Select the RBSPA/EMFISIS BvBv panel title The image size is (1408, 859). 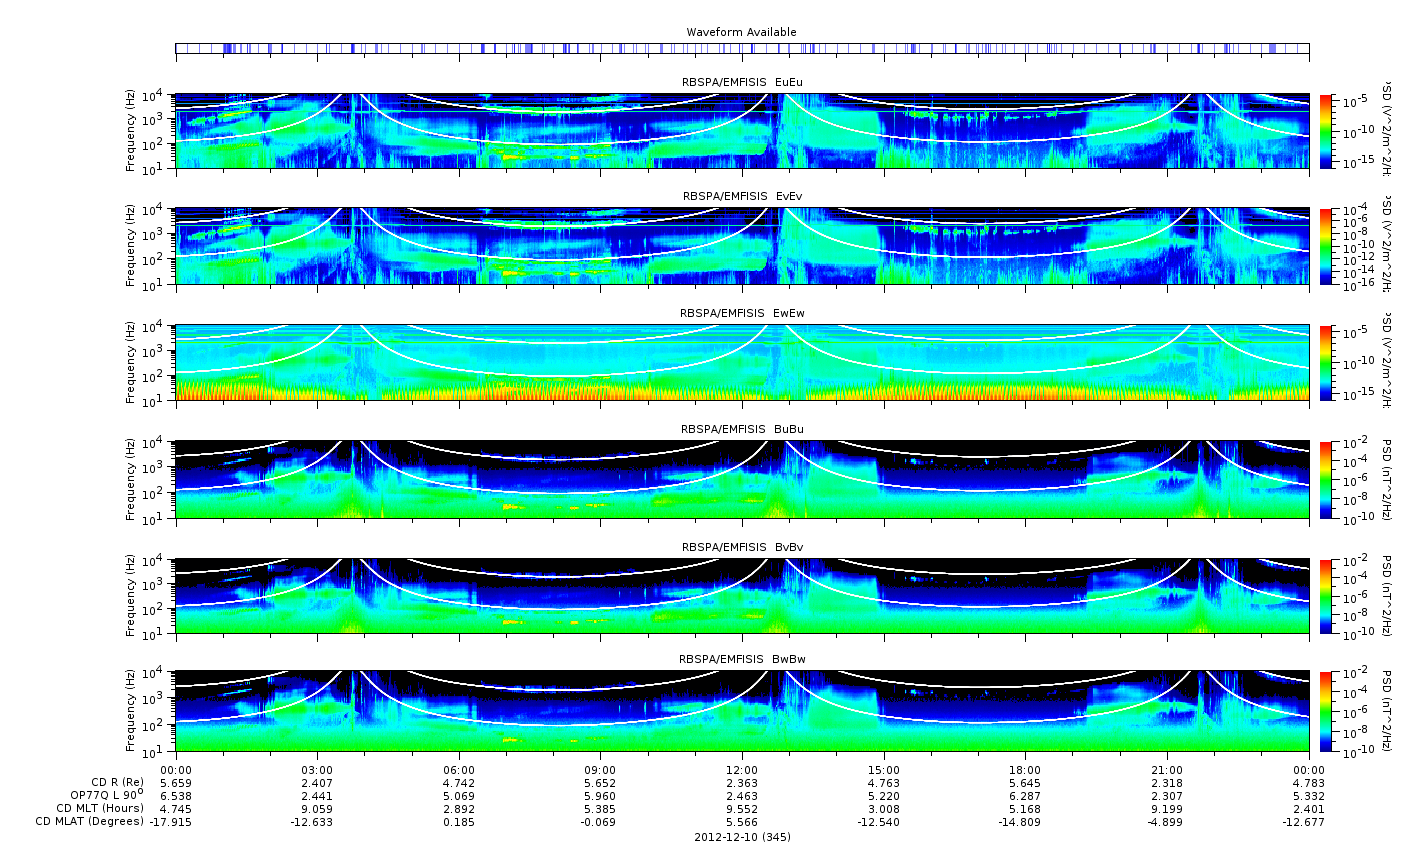742,547
